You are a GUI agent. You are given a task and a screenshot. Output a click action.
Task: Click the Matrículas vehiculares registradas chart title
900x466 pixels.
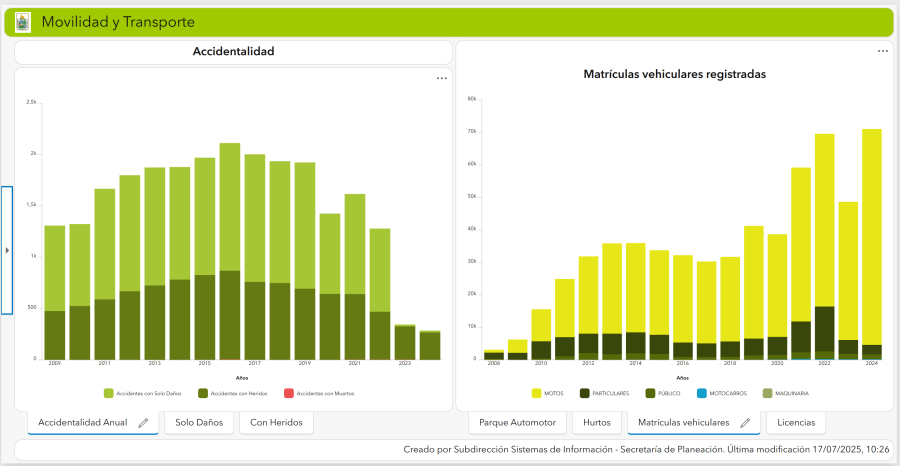coord(674,74)
